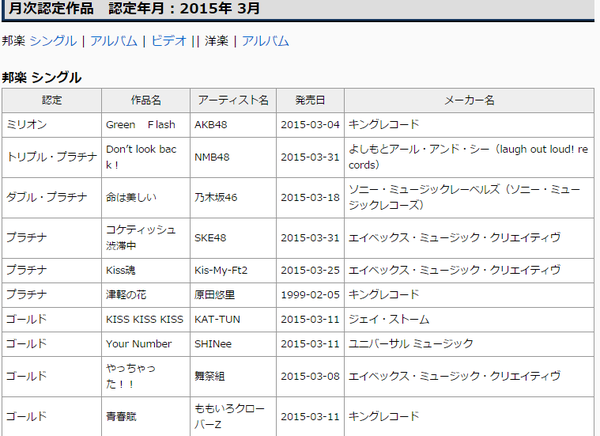Select the 2015-03-08 release date cell
The height and width of the screenshot is (436, 600).
(x=310, y=376)
